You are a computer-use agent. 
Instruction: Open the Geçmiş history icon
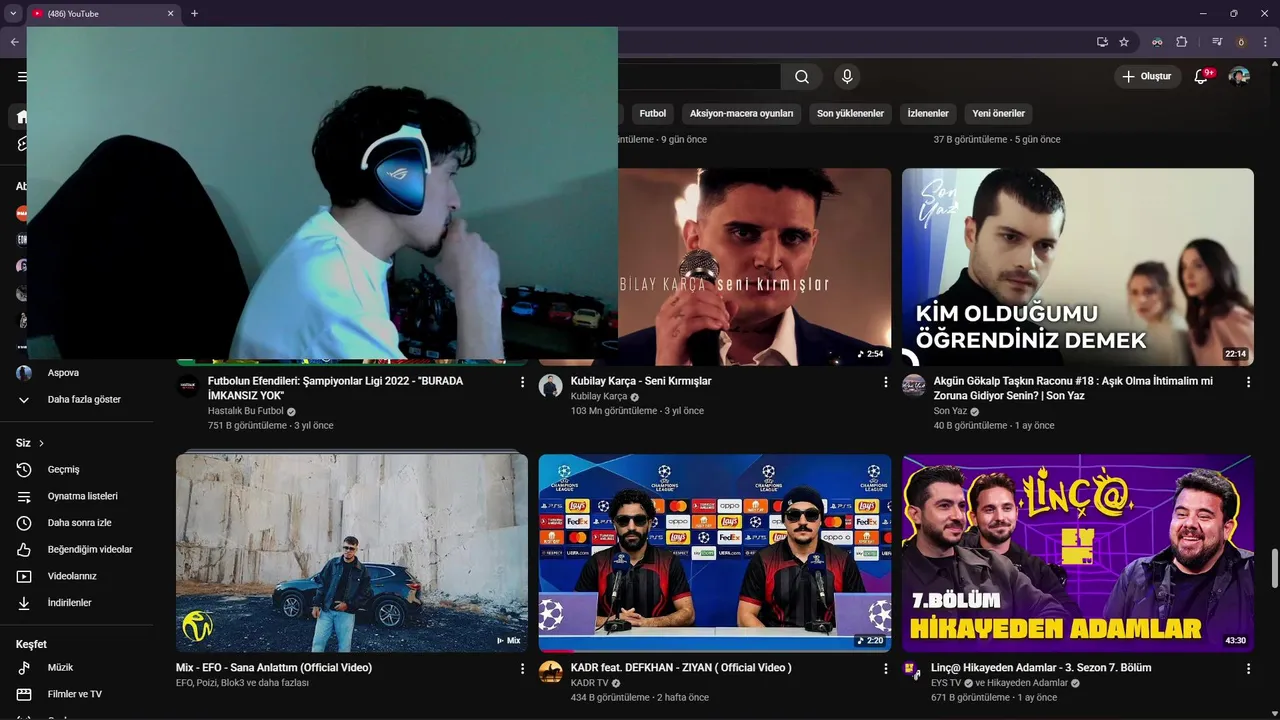(x=24, y=470)
